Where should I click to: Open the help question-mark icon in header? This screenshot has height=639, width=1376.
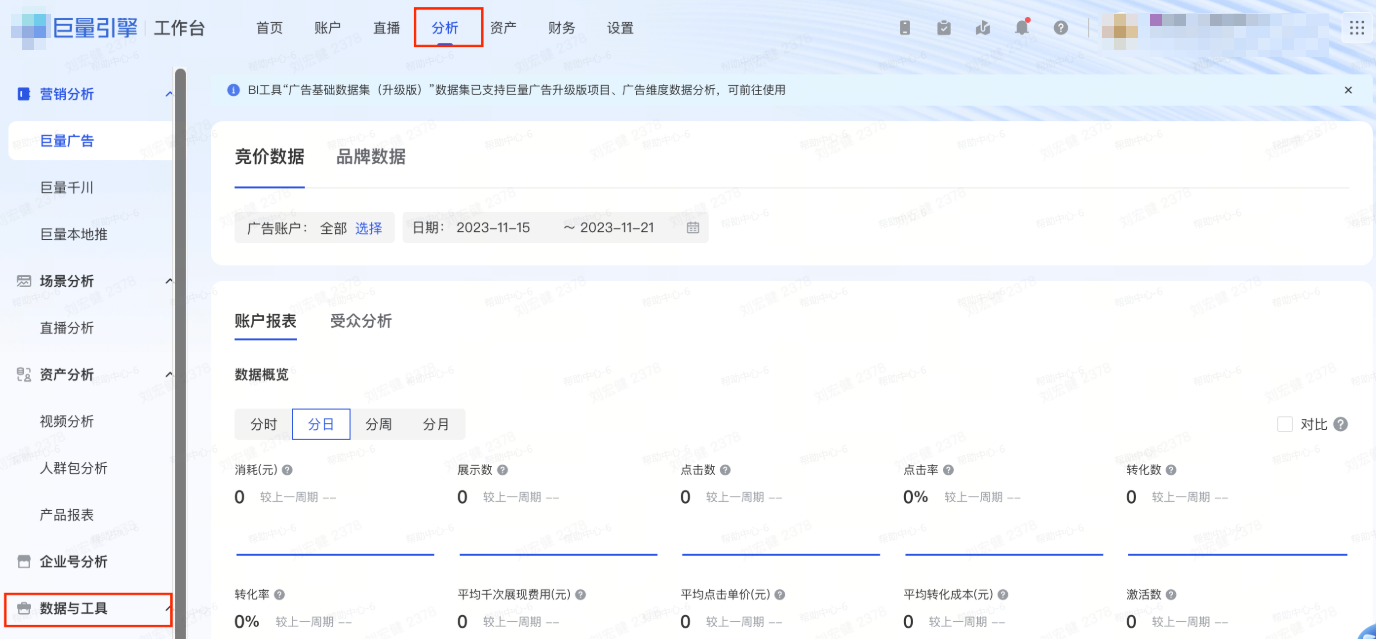point(1060,28)
